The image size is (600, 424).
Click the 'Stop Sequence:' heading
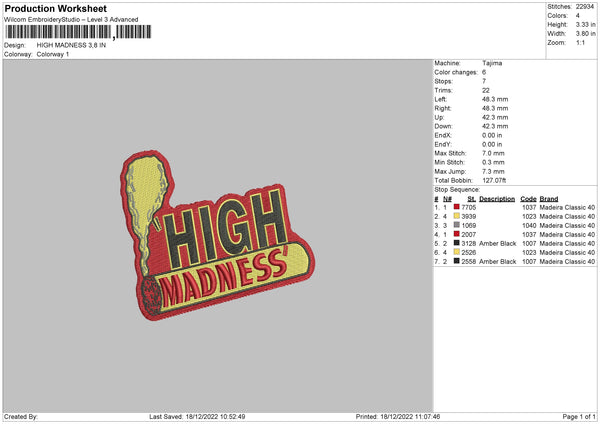point(457,189)
